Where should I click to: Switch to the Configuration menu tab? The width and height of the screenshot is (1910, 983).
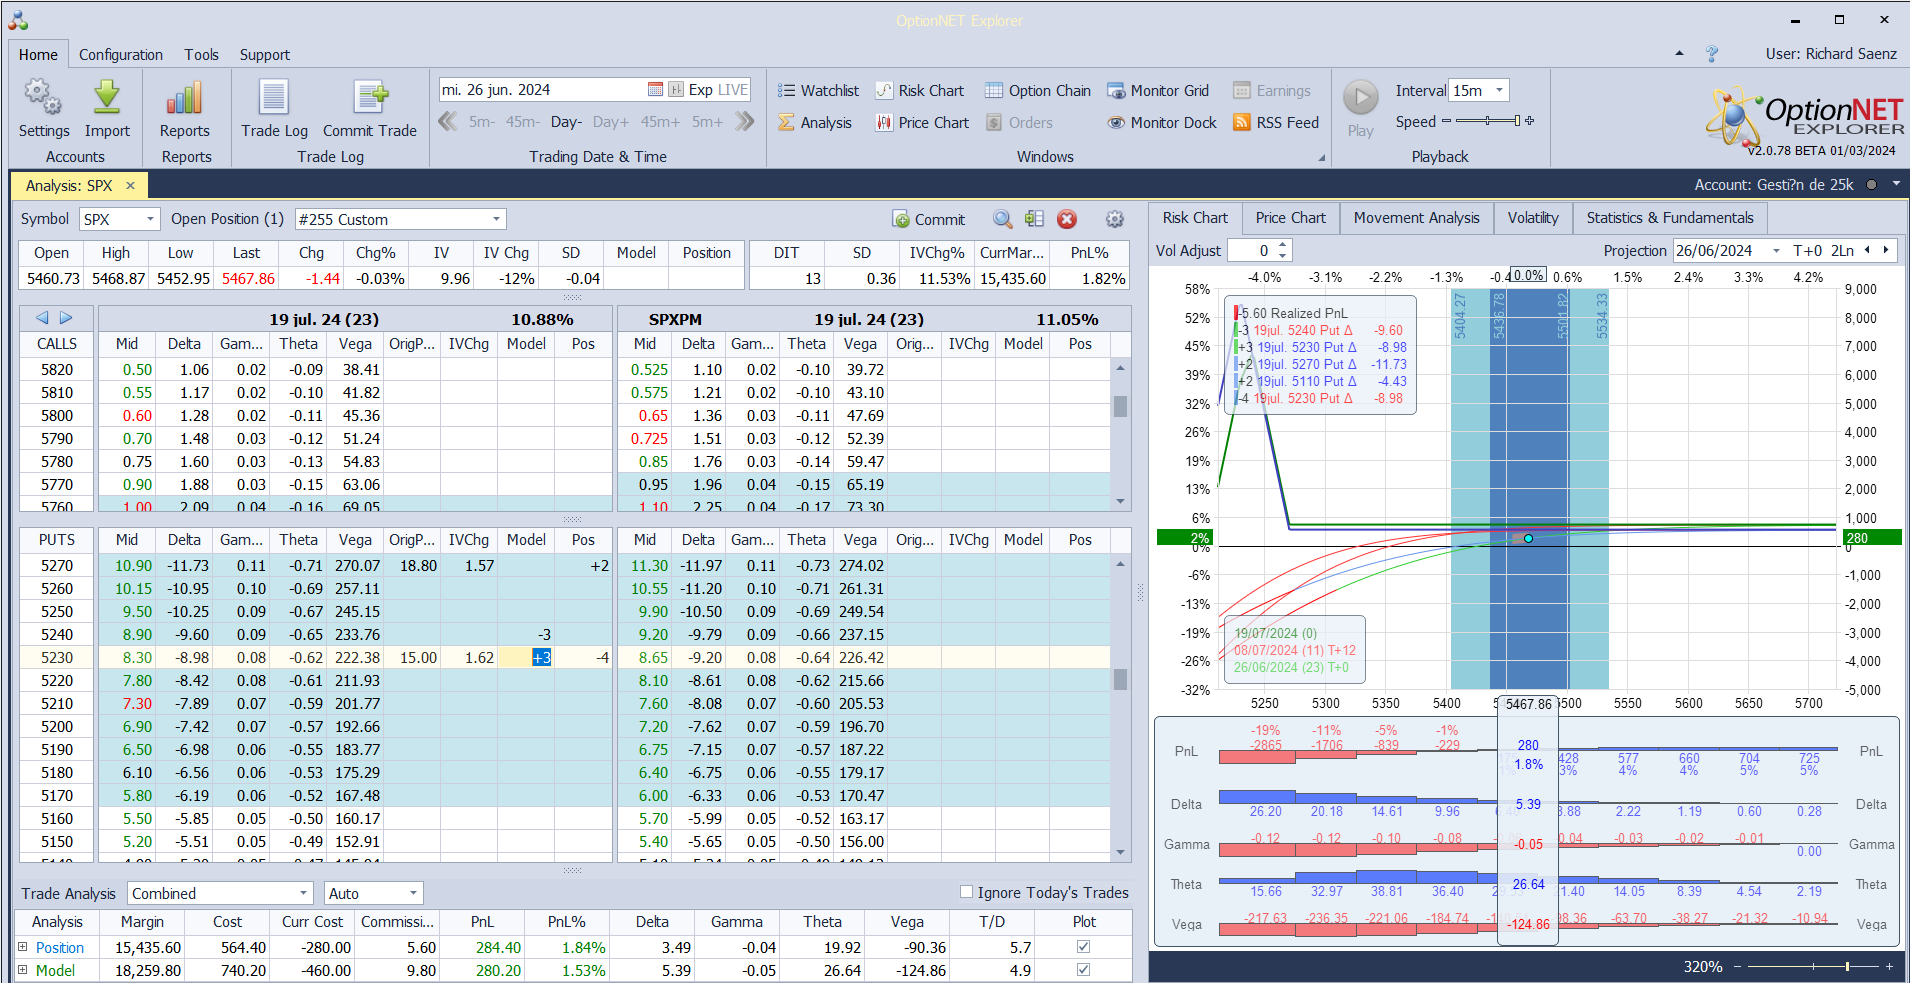click(120, 55)
